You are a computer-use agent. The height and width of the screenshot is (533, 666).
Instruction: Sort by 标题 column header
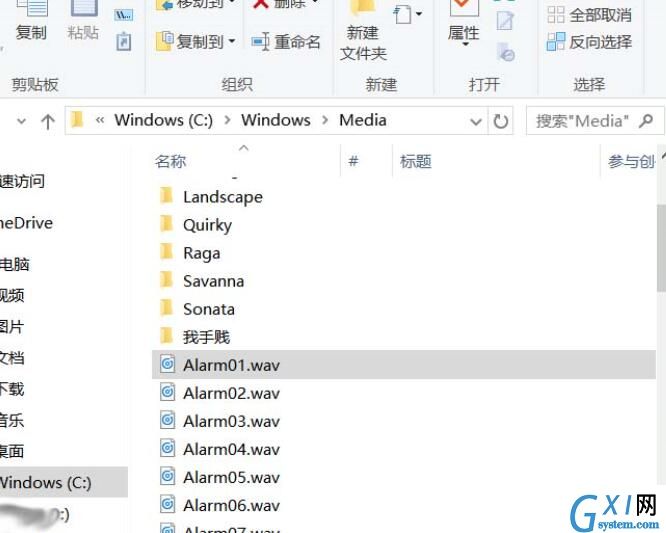point(416,161)
